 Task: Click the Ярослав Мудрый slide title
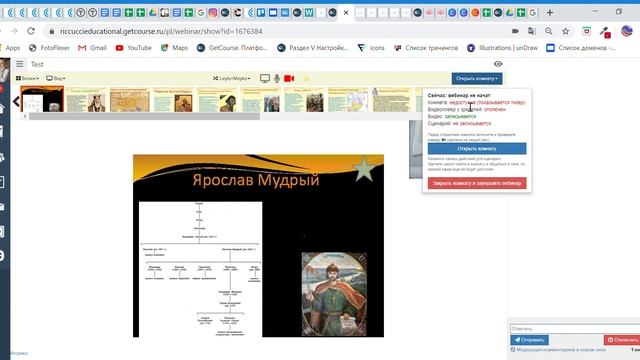tap(256, 180)
